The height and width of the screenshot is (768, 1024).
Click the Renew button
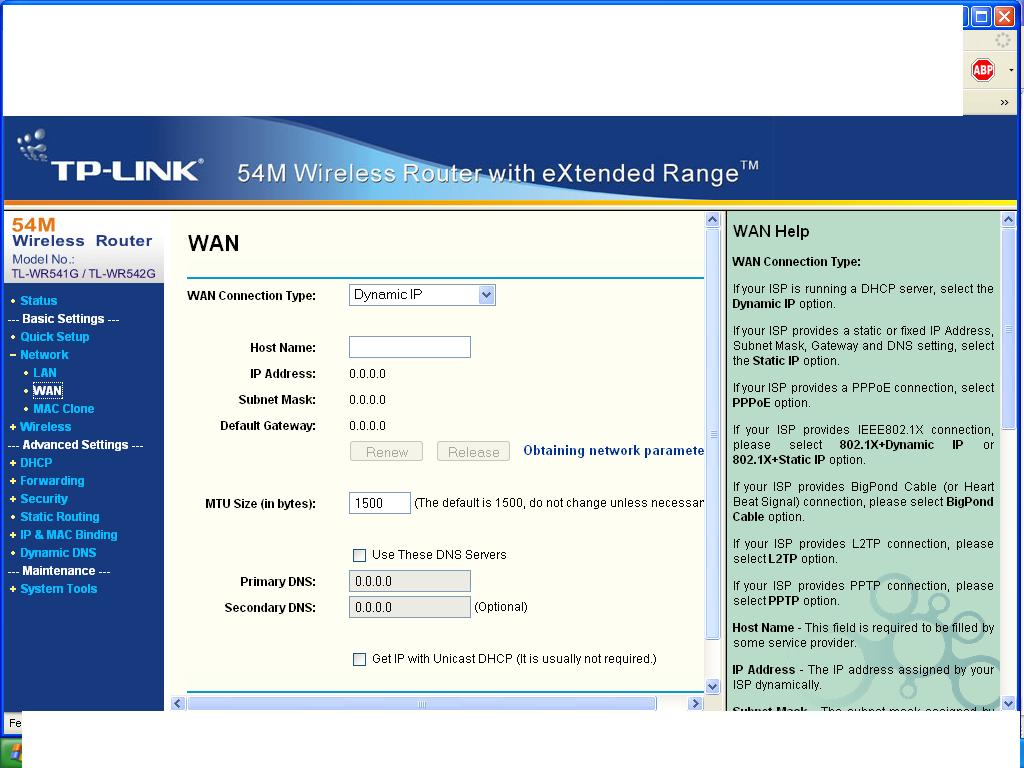[x=386, y=451]
